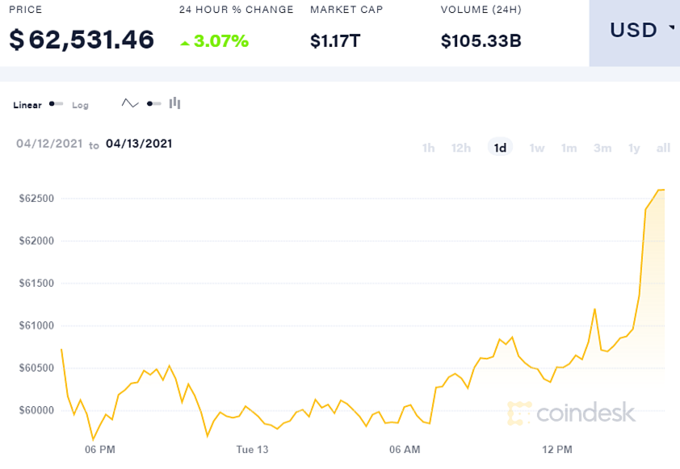The height and width of the screenshot is (469, 680).
Task: Toggle the line/candlestick chart type switch
Action: tap(154, 103)
